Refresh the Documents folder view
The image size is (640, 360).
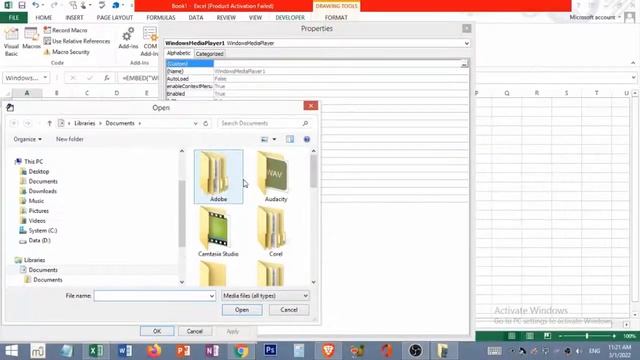click(x=206, y=123)
